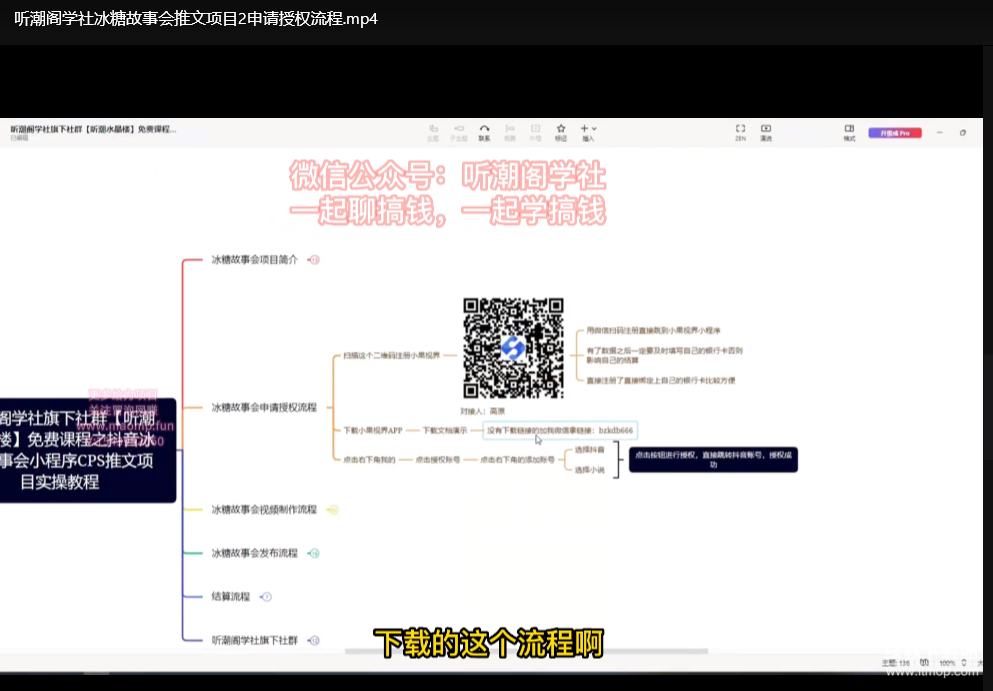Toggle the 格式 (Format) panel
The width and height of the screenshot is (993, 691).
pyautogui.click(x=849, y=131)
